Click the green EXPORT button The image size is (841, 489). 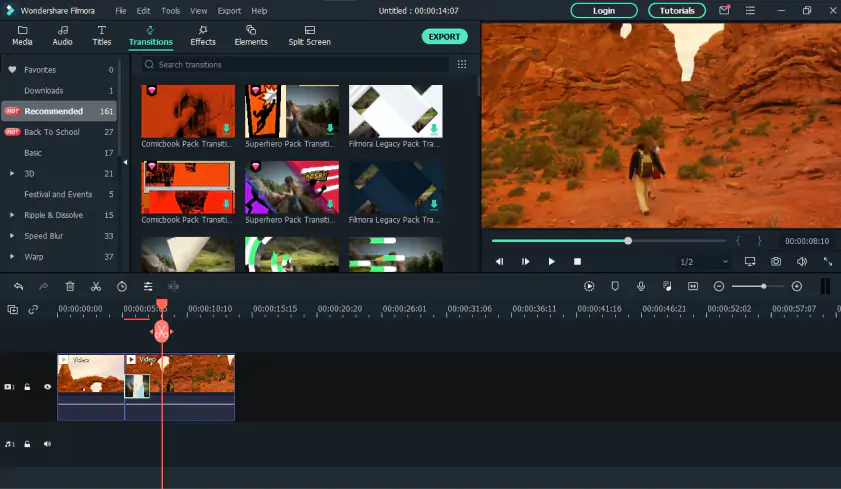pyautogui.click(x=444, y=36)
